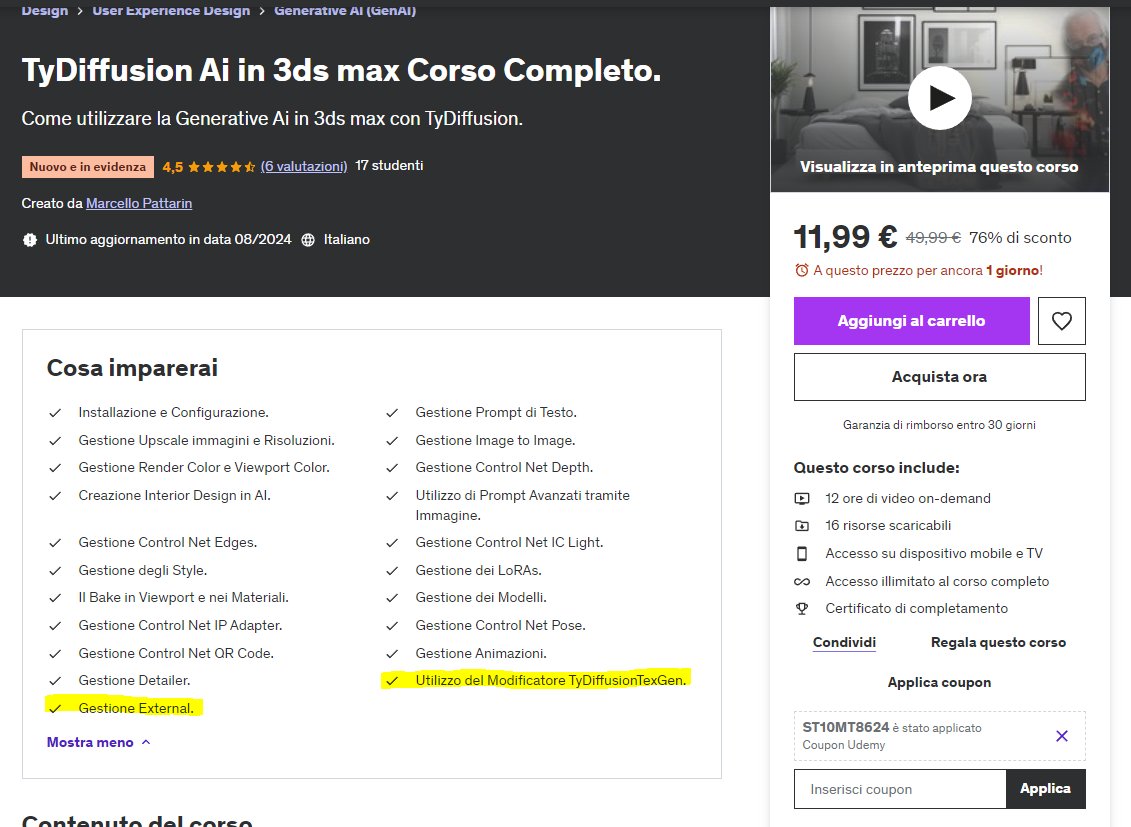Open the 6 valutazioni ratings link
The image size is (1131, 827).
coord(301,165)
